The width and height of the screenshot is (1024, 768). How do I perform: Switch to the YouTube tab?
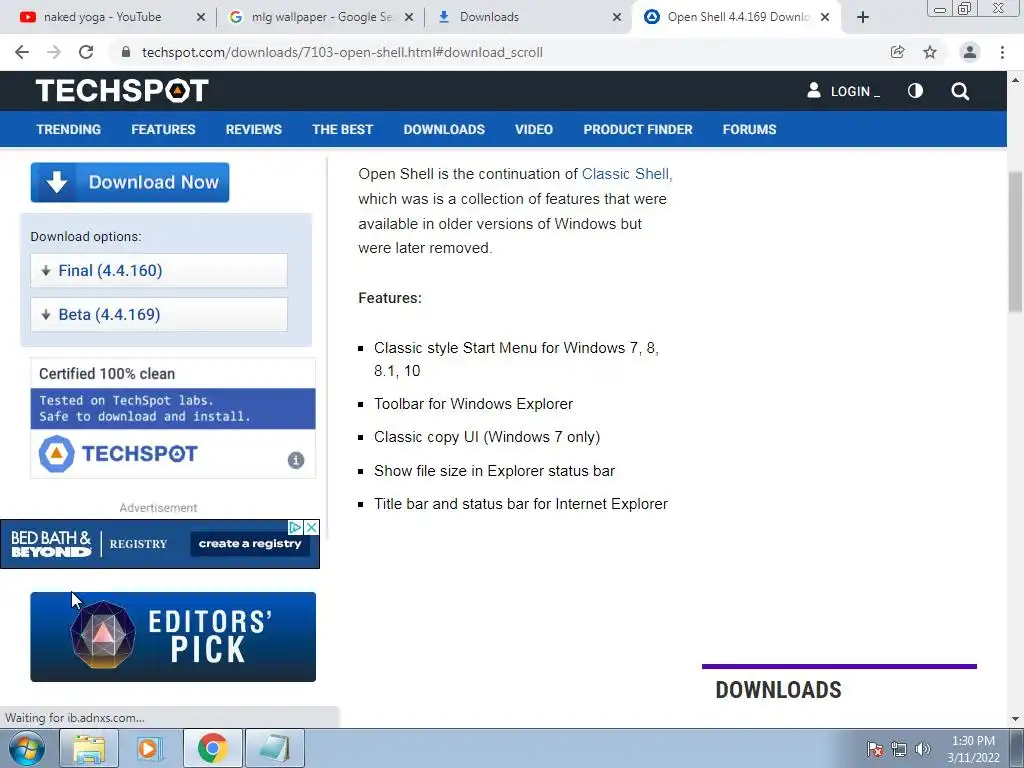pyautogui.click(x=102, y=17)
